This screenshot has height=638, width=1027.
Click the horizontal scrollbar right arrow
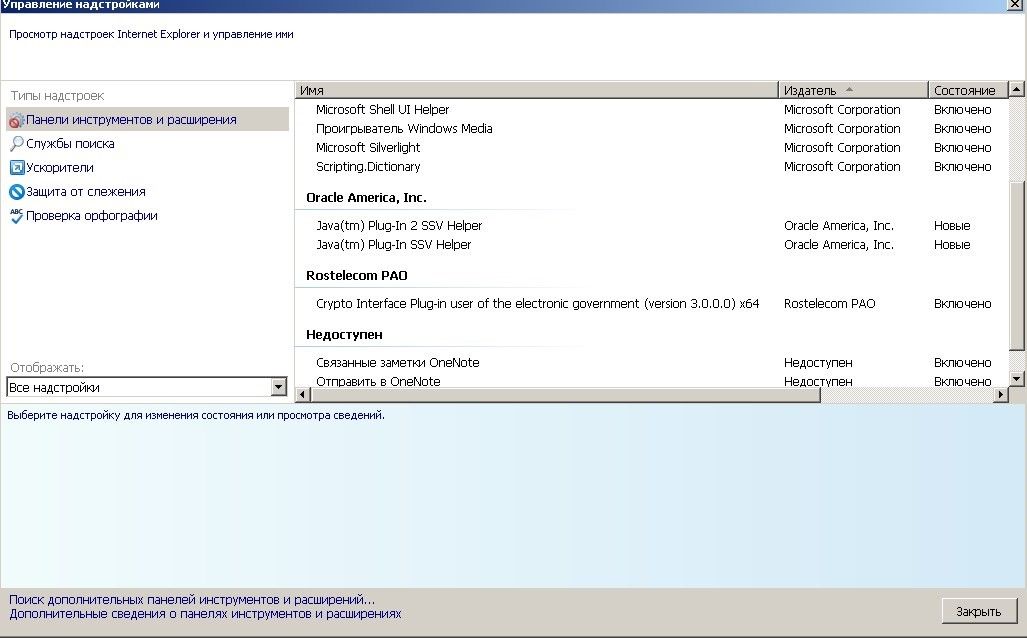(x=1000, y=394)
